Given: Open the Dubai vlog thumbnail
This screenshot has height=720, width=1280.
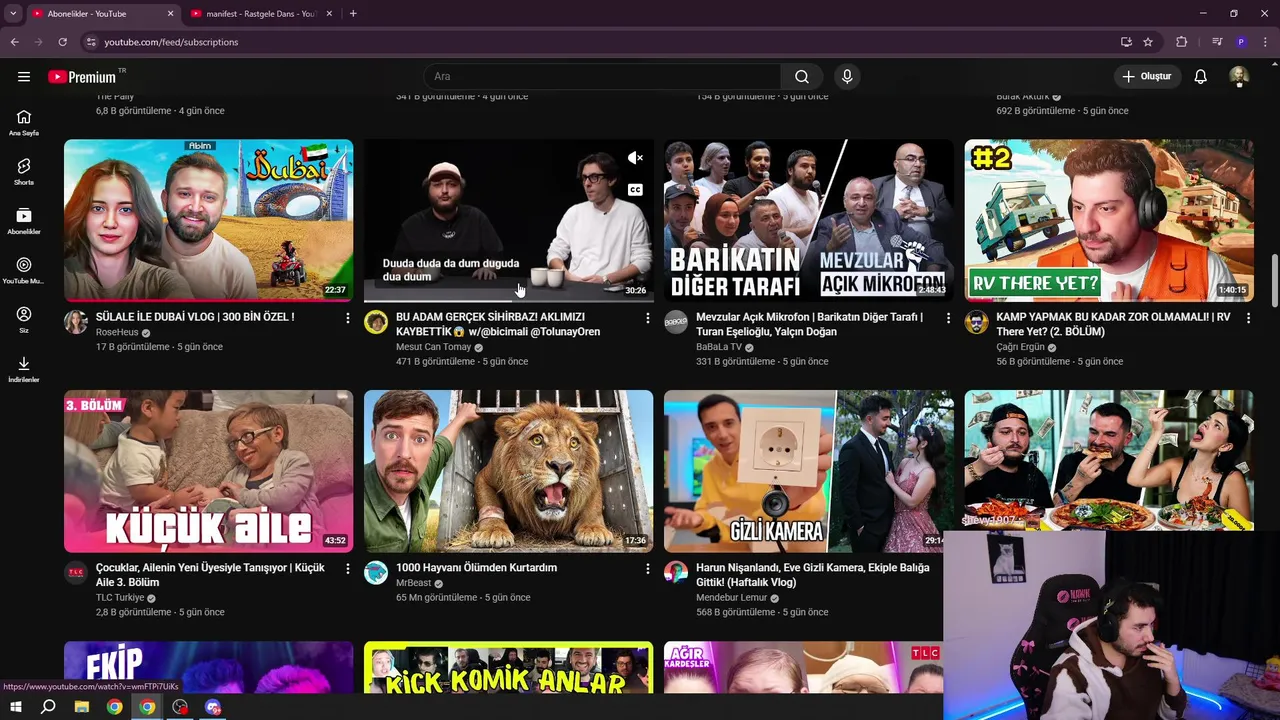Looking at the screenshot, I should 208,220.
